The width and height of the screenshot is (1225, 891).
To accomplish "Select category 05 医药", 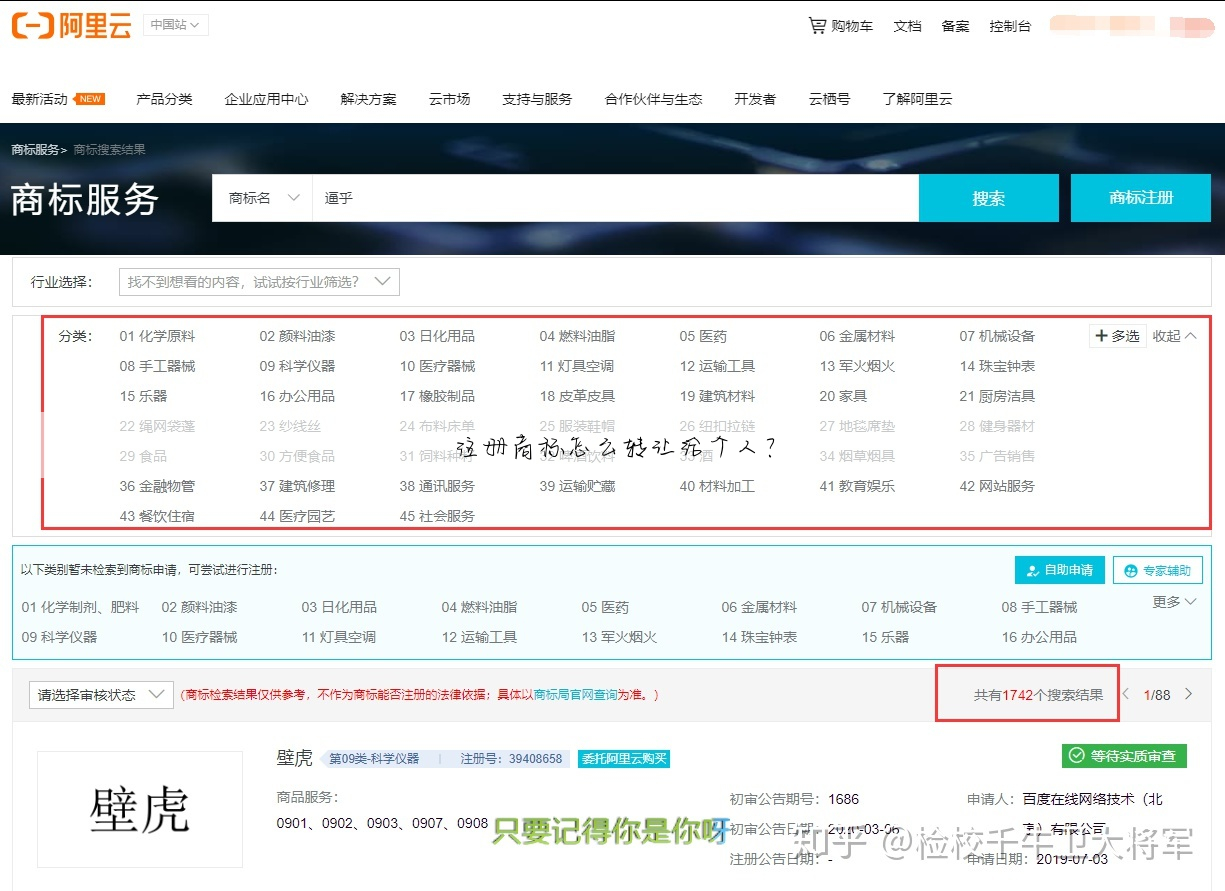I will pos(703,336).
